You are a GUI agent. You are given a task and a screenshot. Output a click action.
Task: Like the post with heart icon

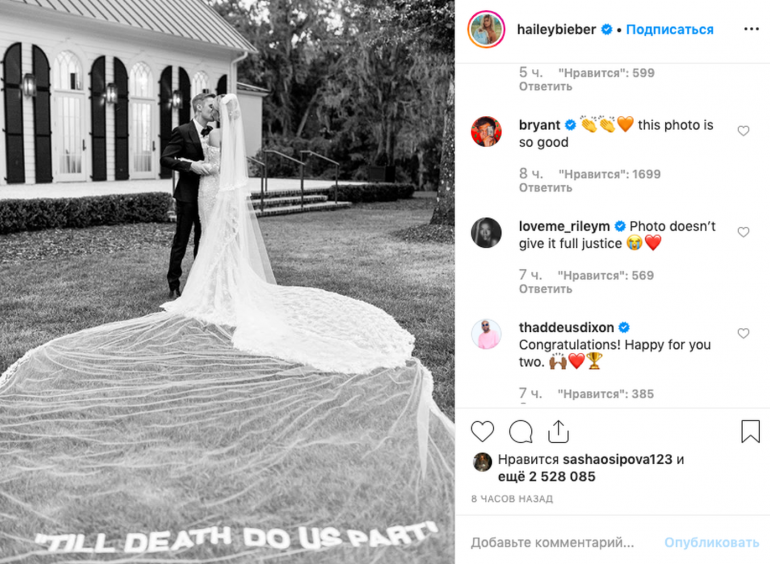[482, 432]
